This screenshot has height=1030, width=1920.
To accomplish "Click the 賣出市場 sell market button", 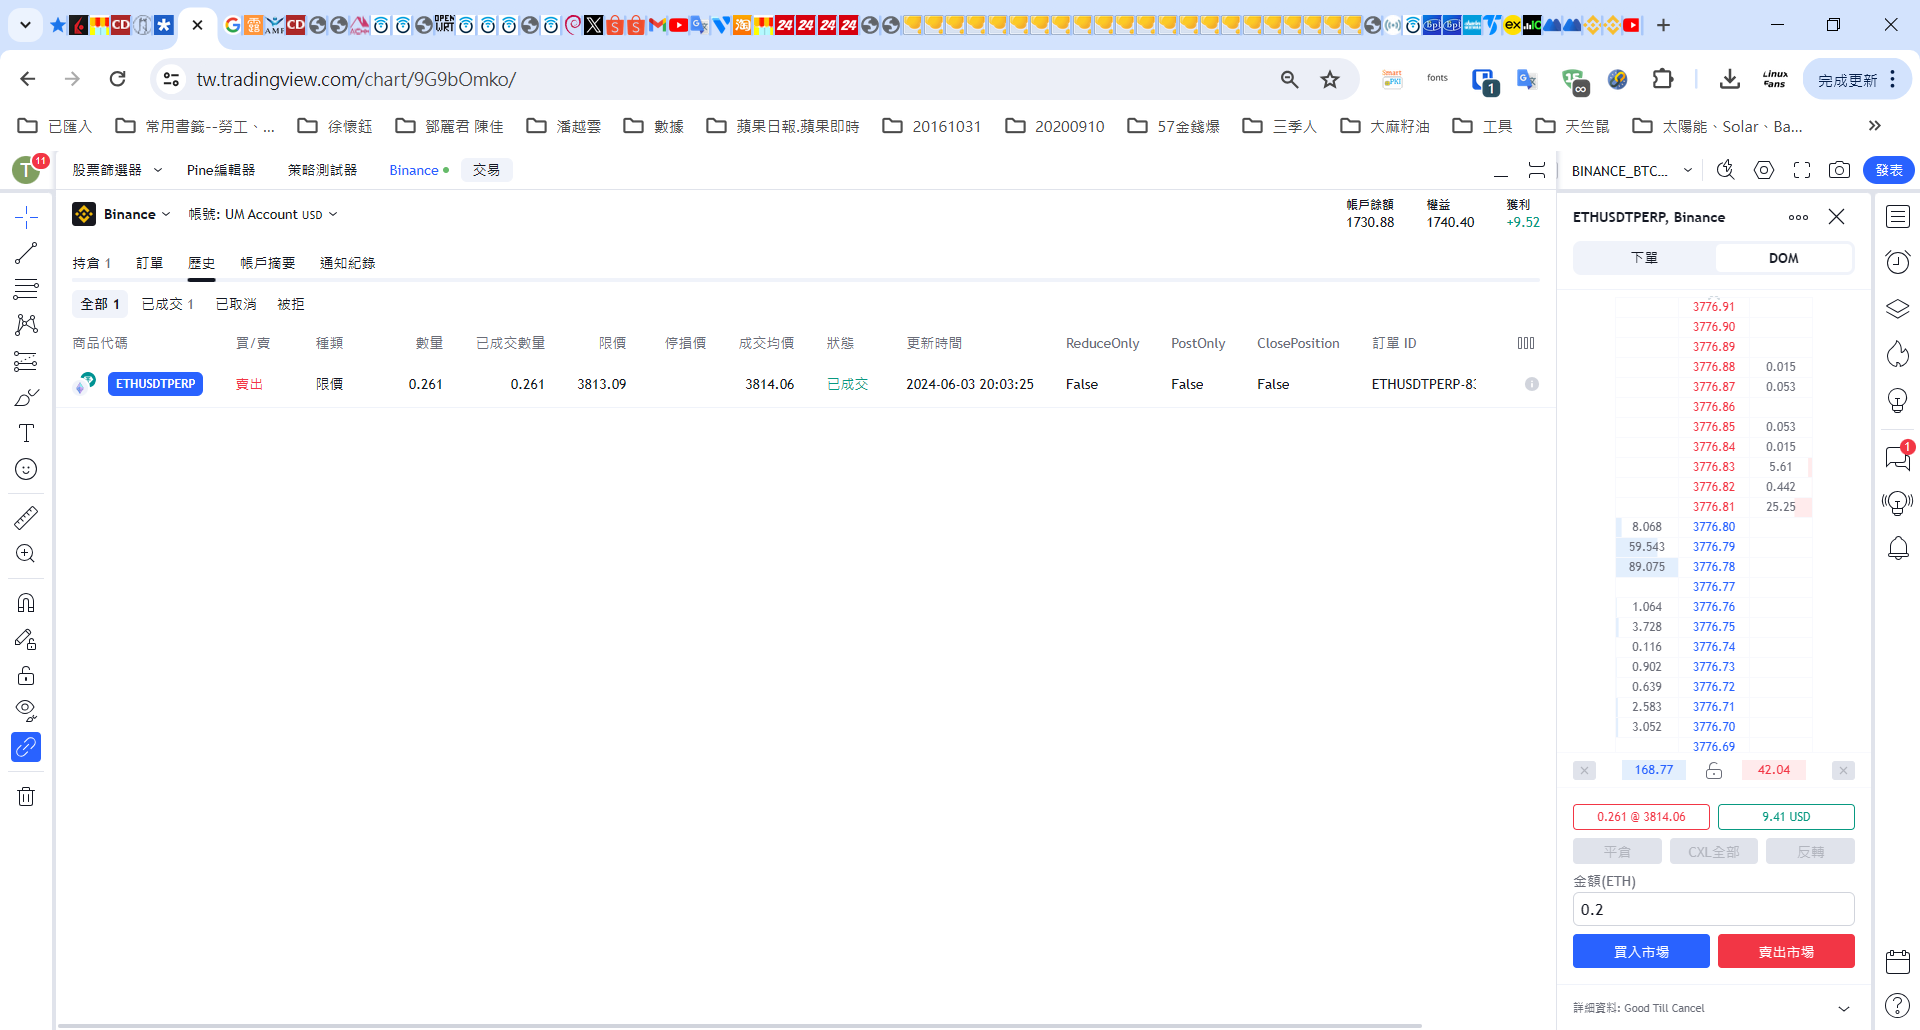I will pyautogui.click(x=1786, y=952).
